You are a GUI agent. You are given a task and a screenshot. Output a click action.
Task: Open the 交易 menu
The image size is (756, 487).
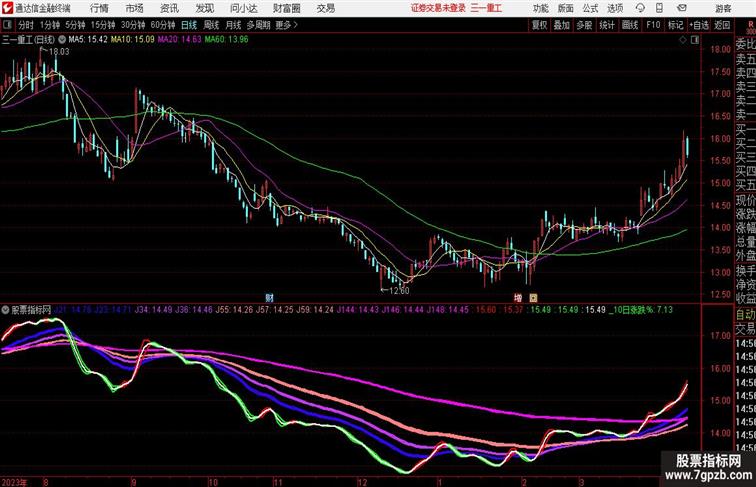[x=326, y=8]
